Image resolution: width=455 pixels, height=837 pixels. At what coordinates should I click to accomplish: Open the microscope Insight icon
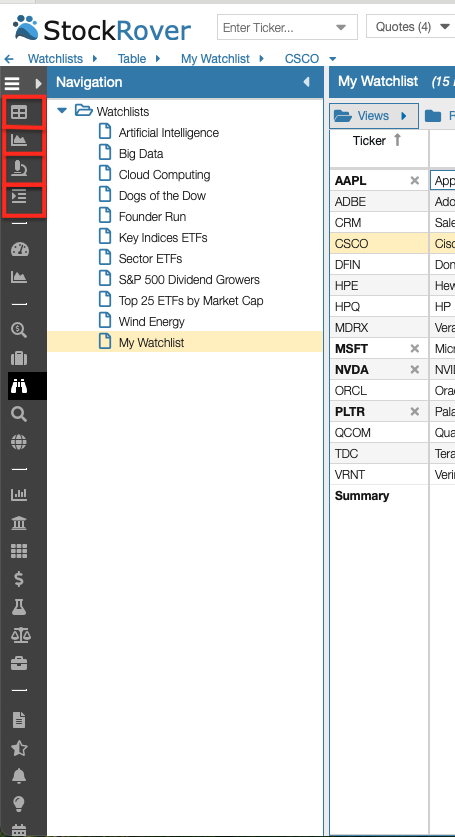click(19, 169)
